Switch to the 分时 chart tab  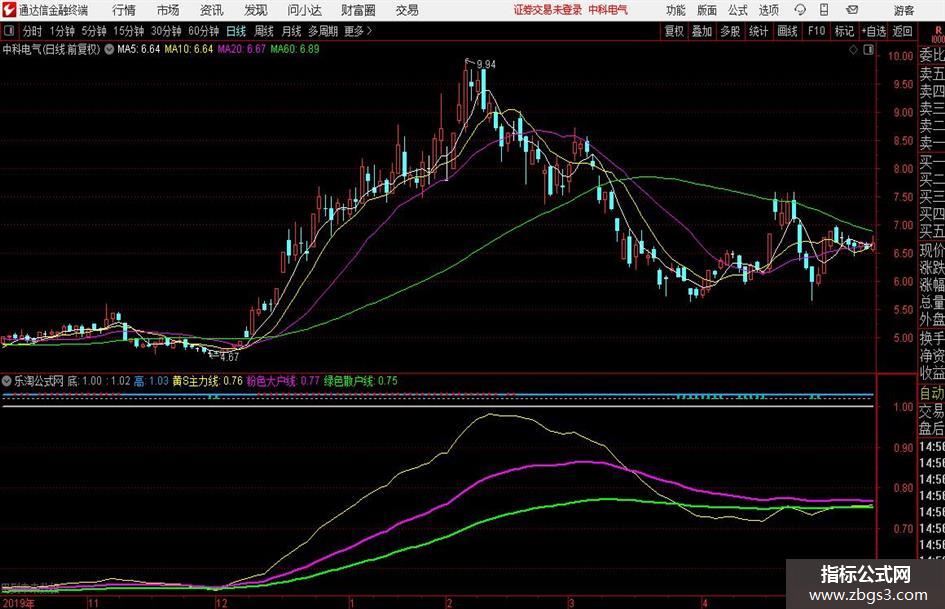[x=33, y=31]
